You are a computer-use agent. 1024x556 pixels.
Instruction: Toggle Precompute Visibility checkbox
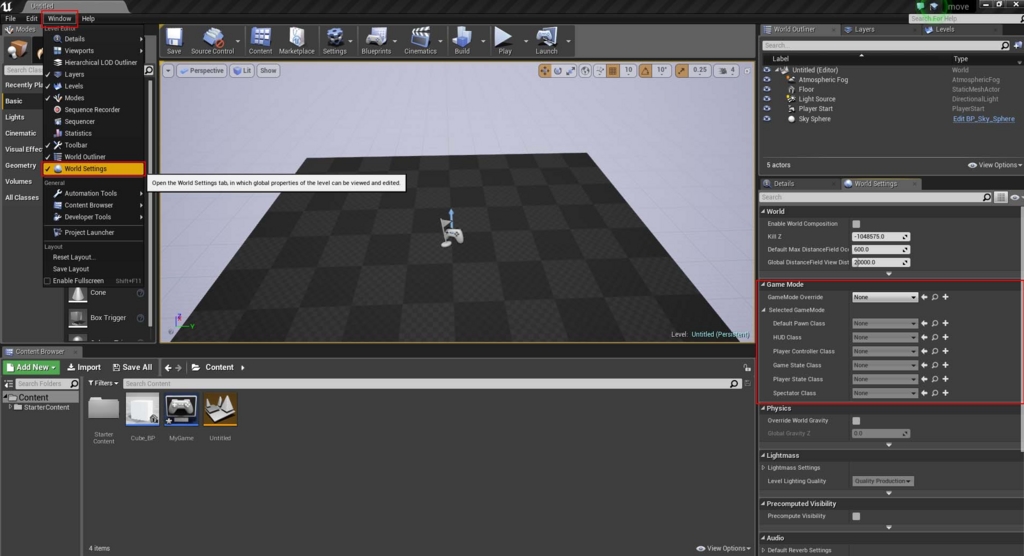(x=856, y=516)
